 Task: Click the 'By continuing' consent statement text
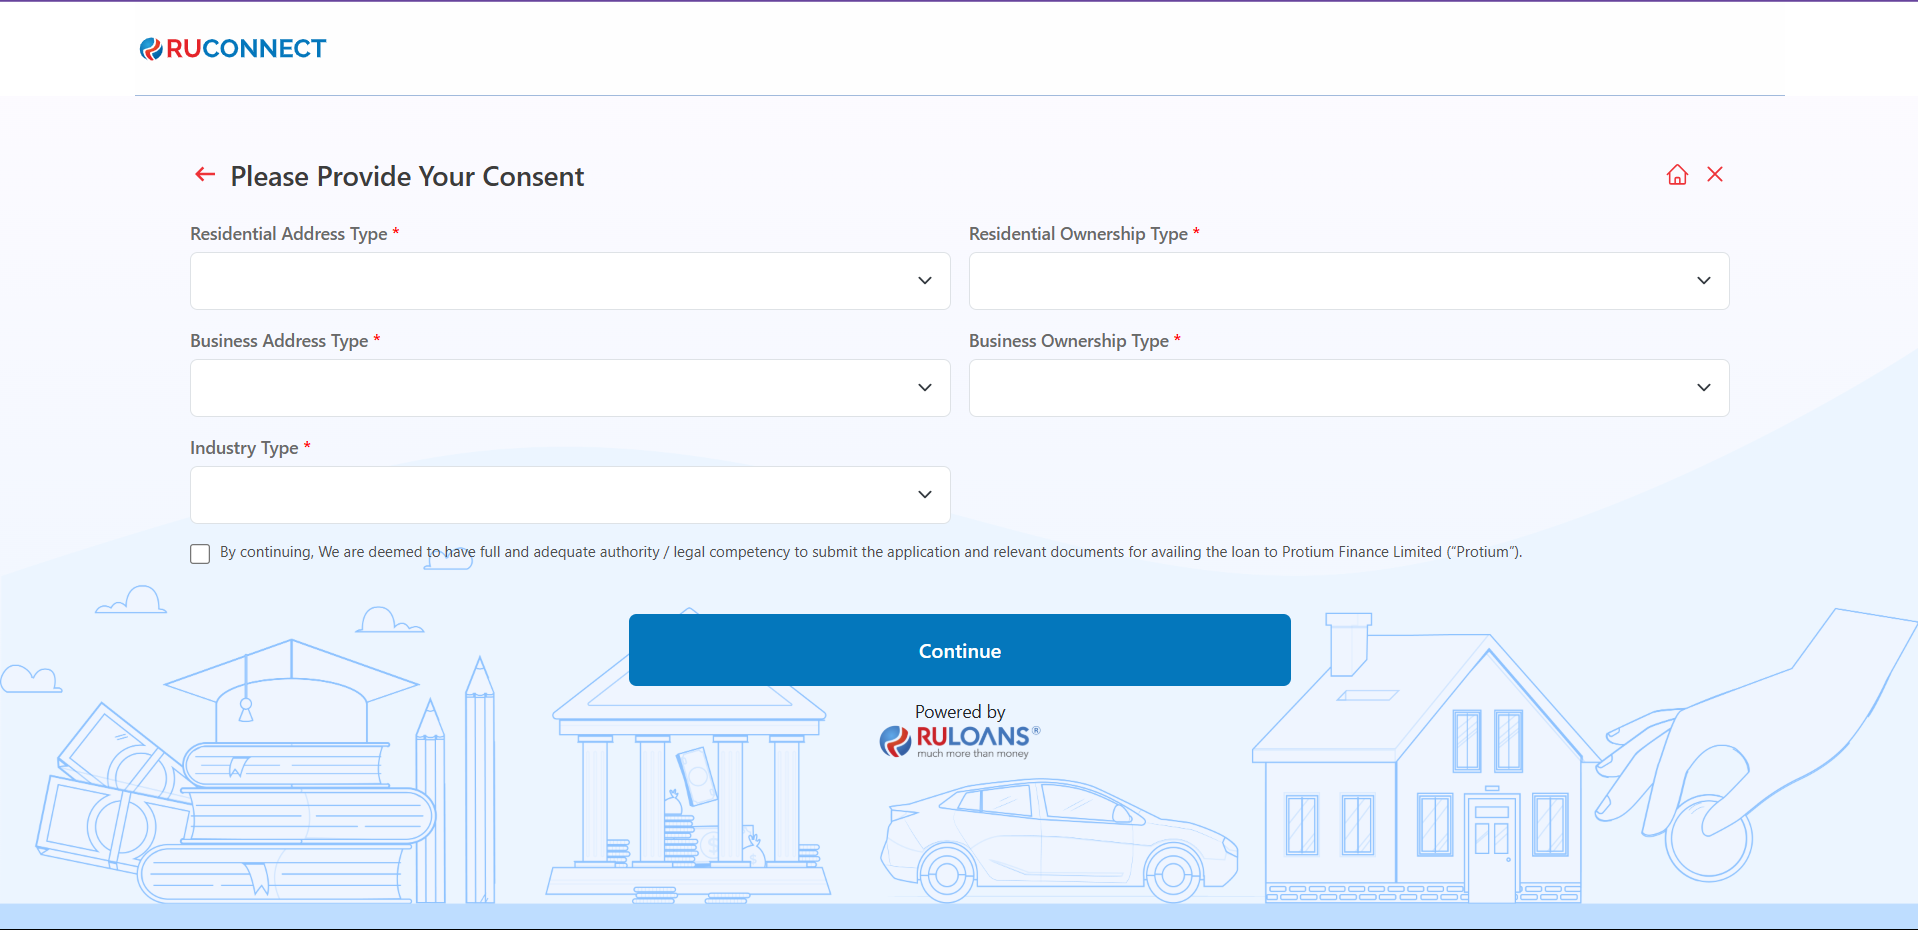(x=870, y=552)
